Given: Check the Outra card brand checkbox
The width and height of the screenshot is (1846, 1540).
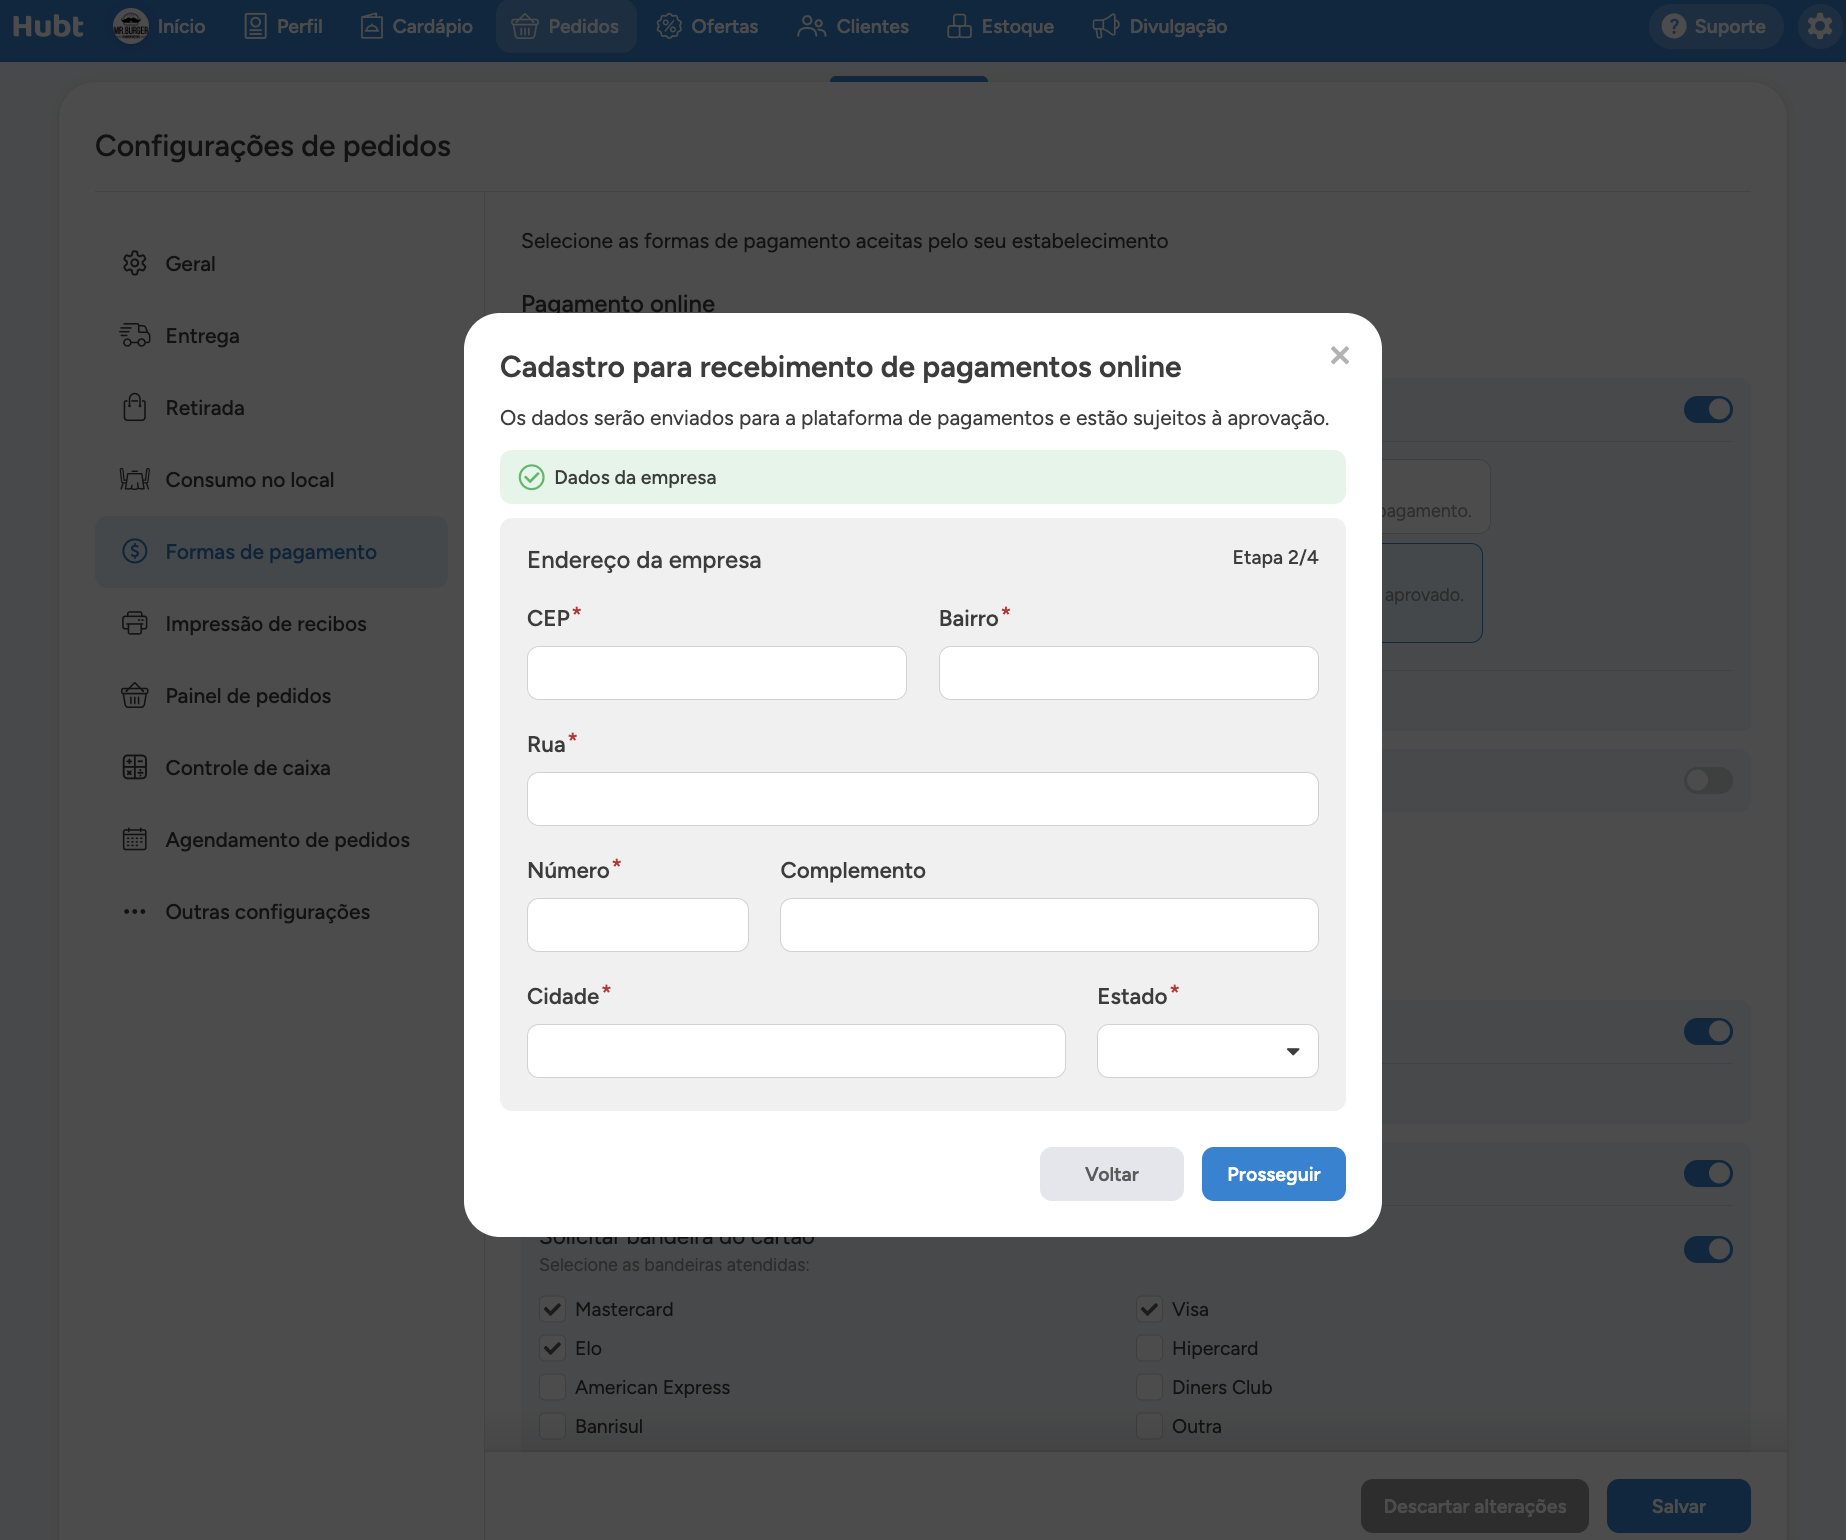Looking at the screenshot, I should tap(1149, 1426).
